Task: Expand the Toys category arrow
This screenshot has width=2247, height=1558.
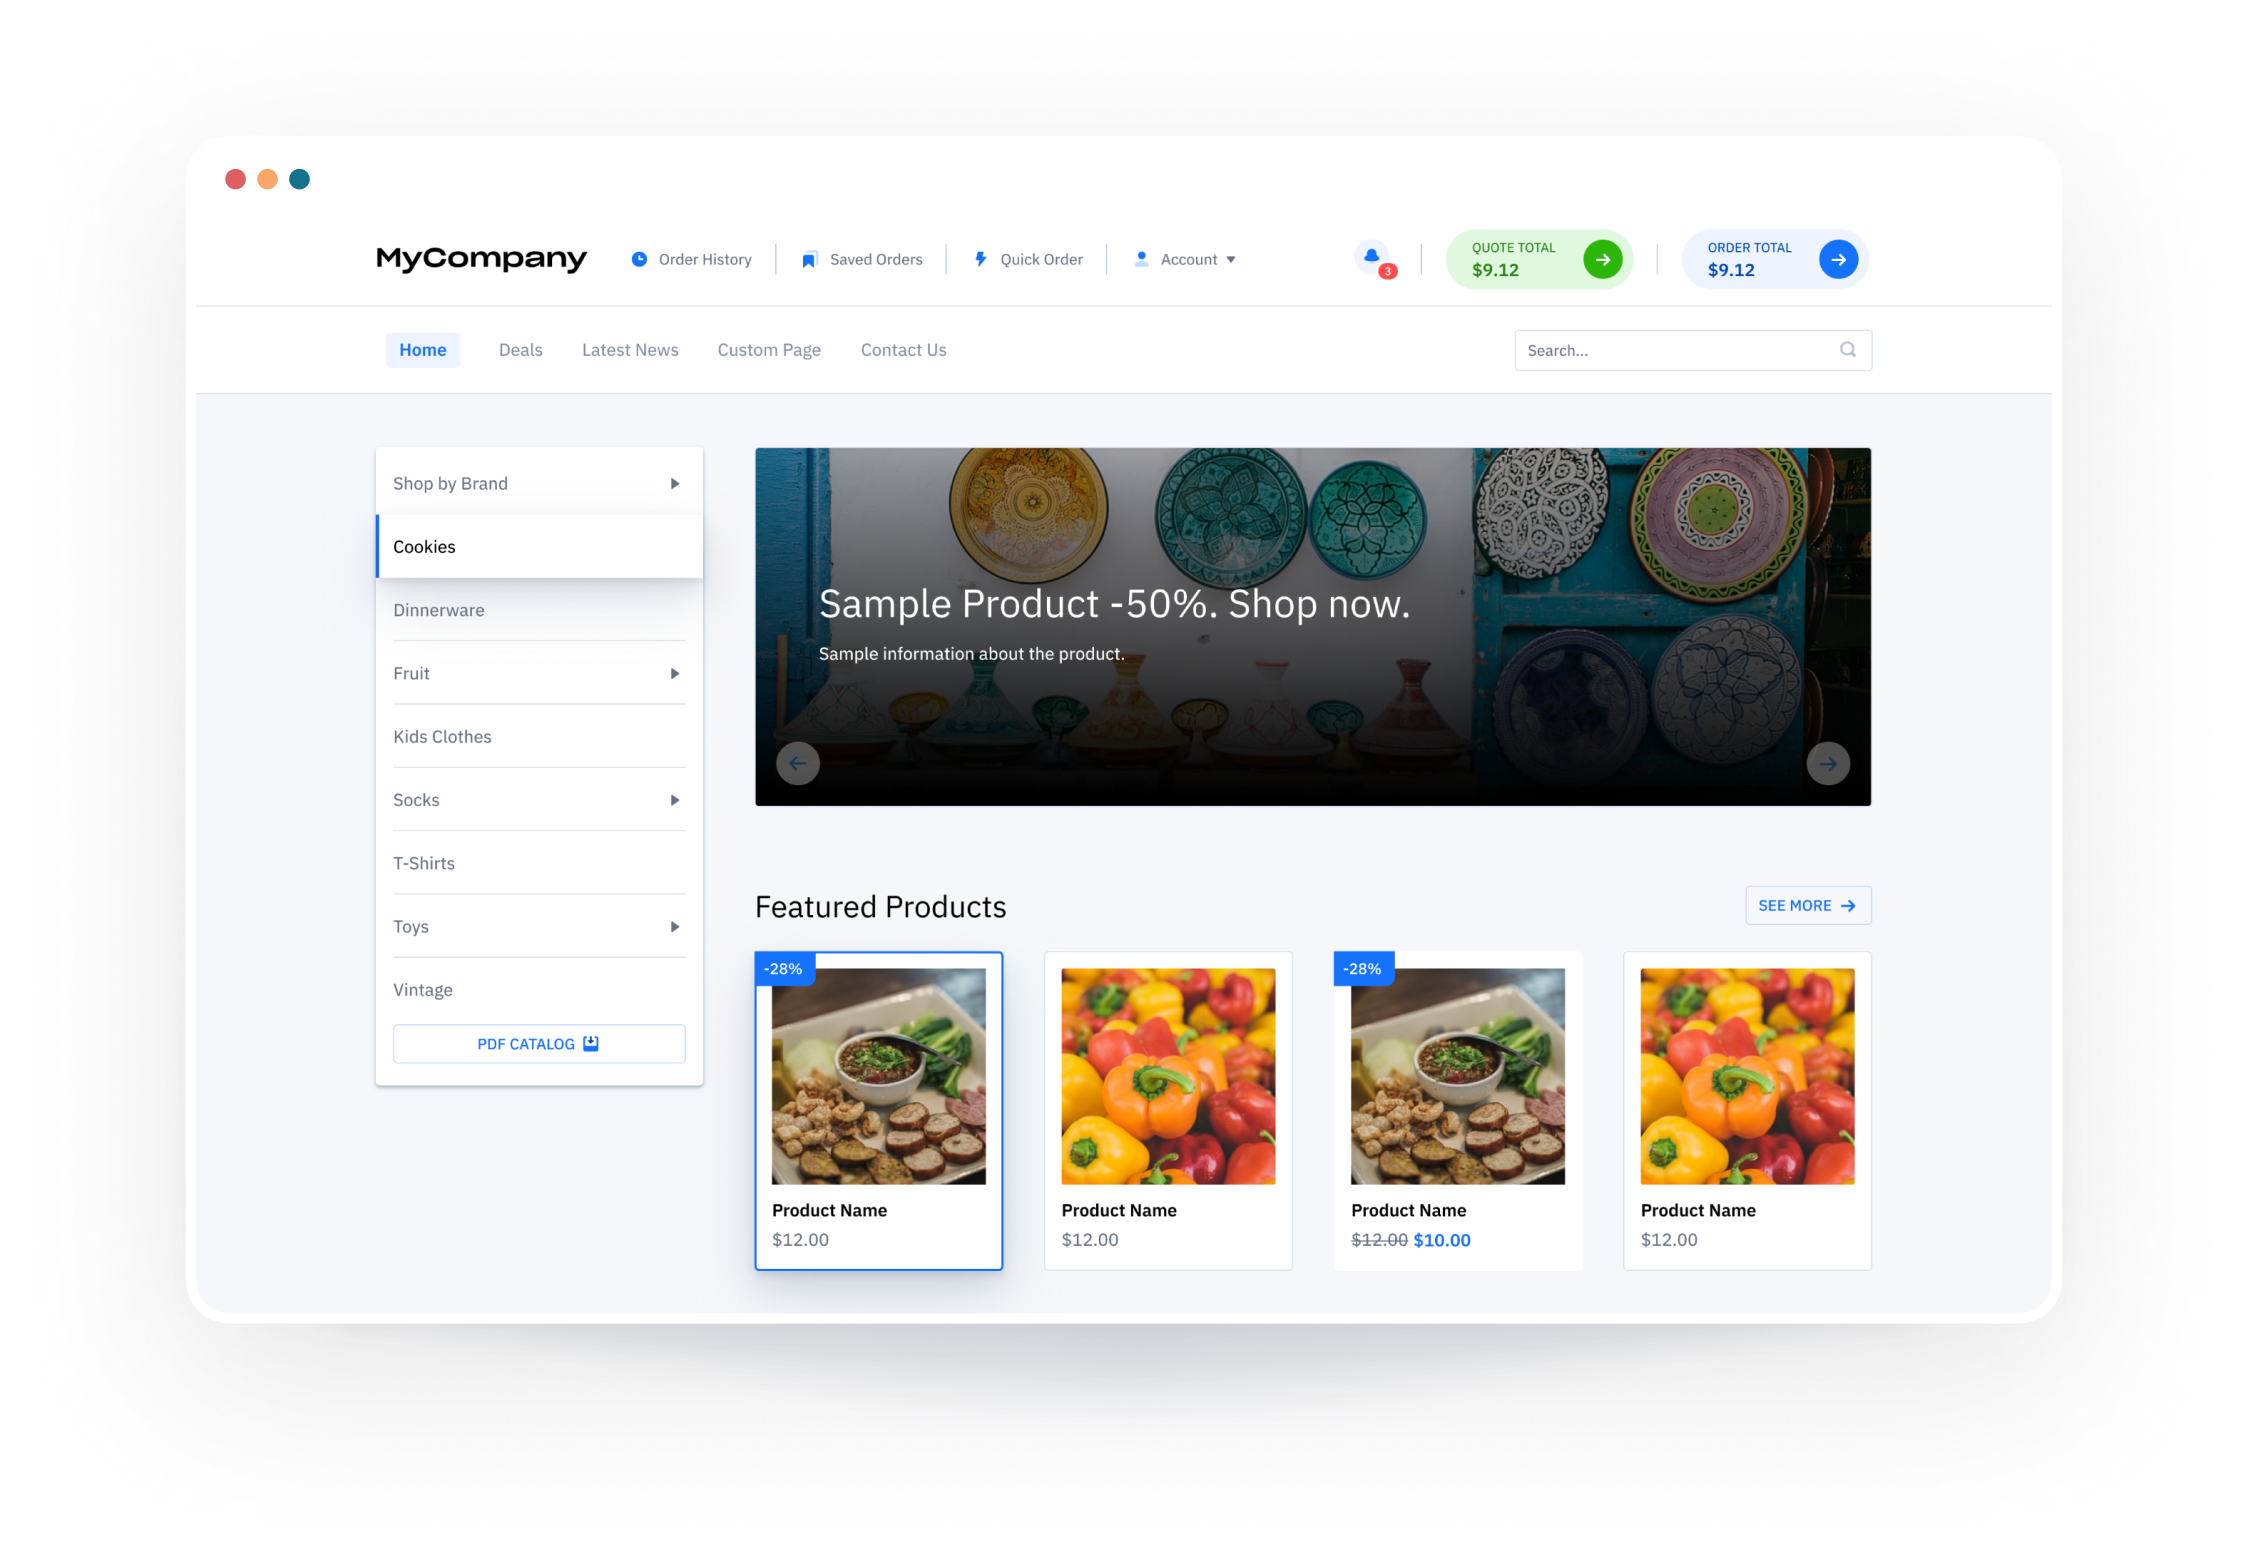Action: (675, 927)
